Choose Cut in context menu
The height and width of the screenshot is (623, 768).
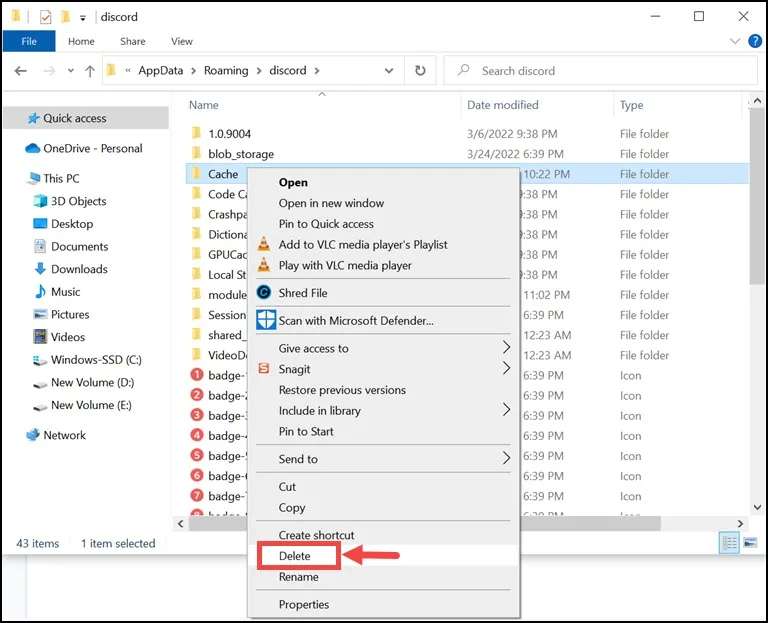(384, 486)
